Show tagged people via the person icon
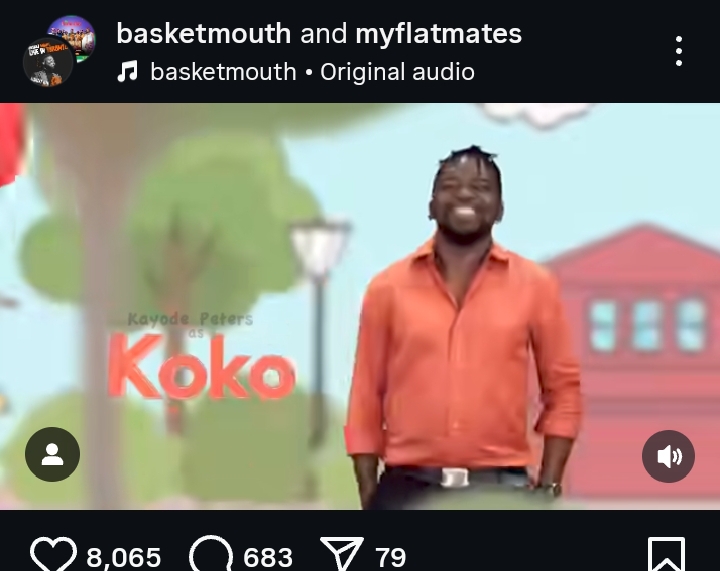This screenshot has height=571, width=720. tap(52, 454)
